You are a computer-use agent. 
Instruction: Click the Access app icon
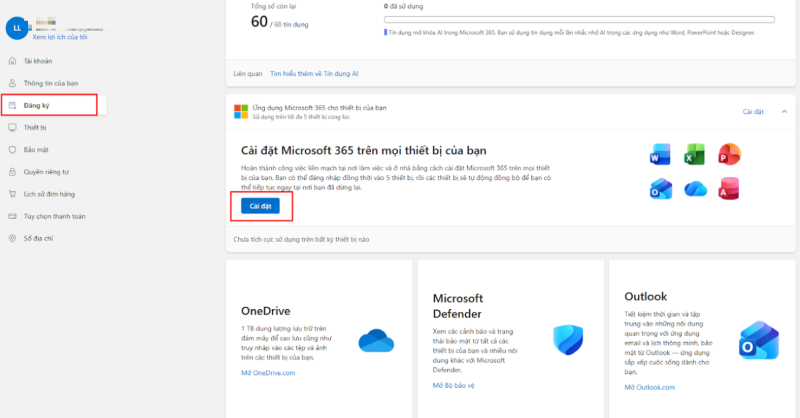tap(729, 189)
